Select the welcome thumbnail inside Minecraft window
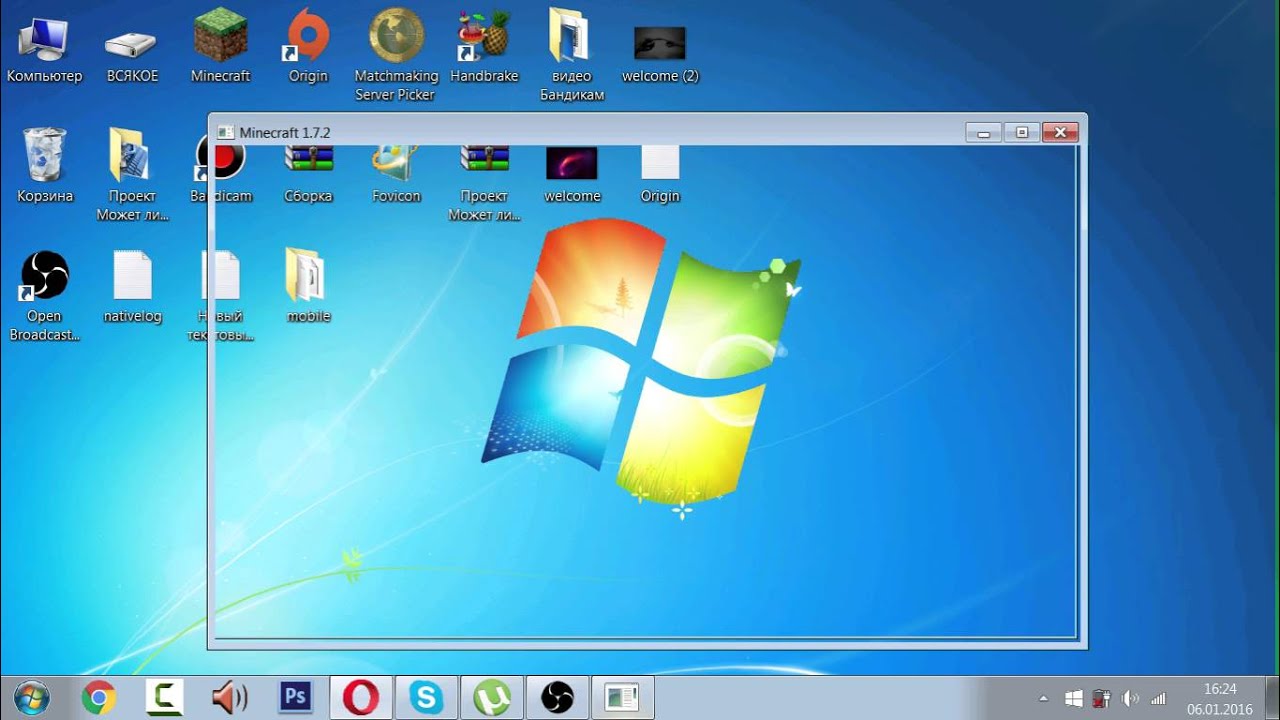Viewport: 1280px width, 720px height. pos(572,163)
